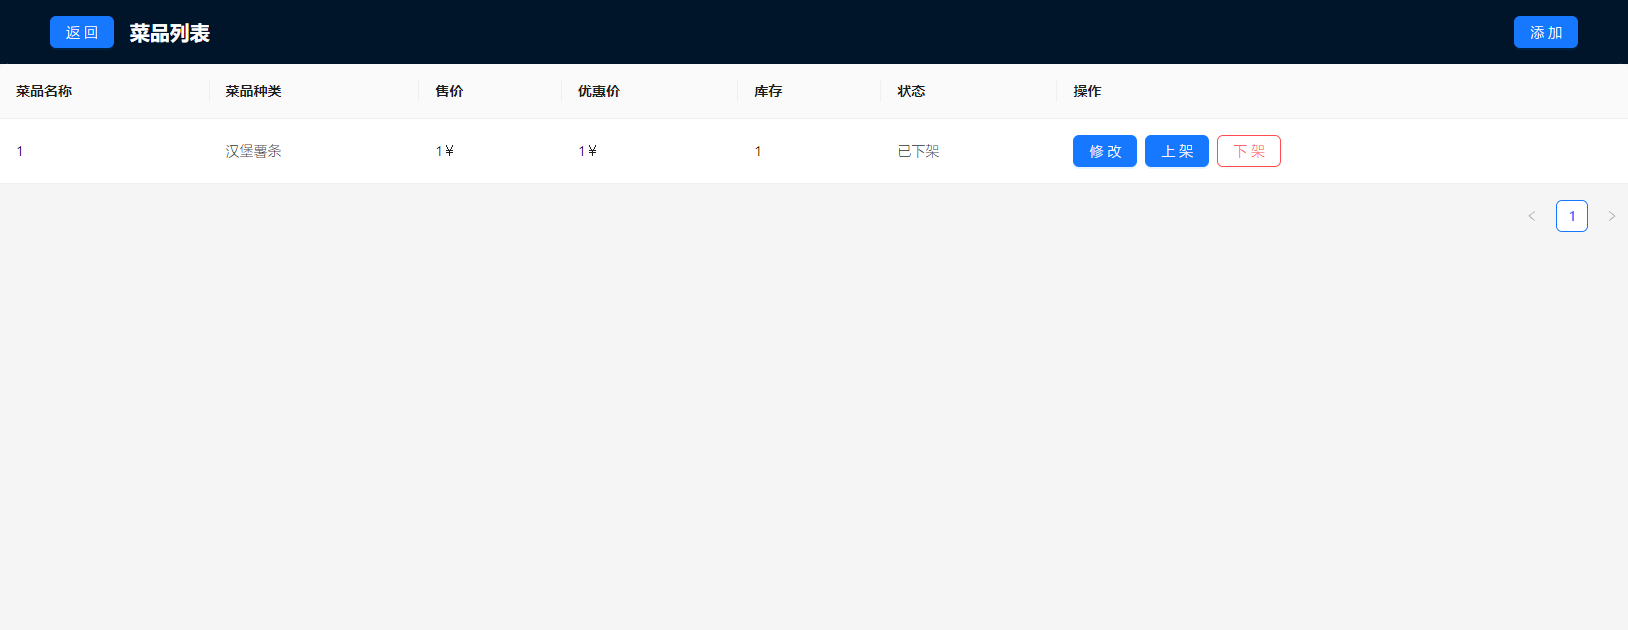Click the 1￥ value under 优惠价

587,151
